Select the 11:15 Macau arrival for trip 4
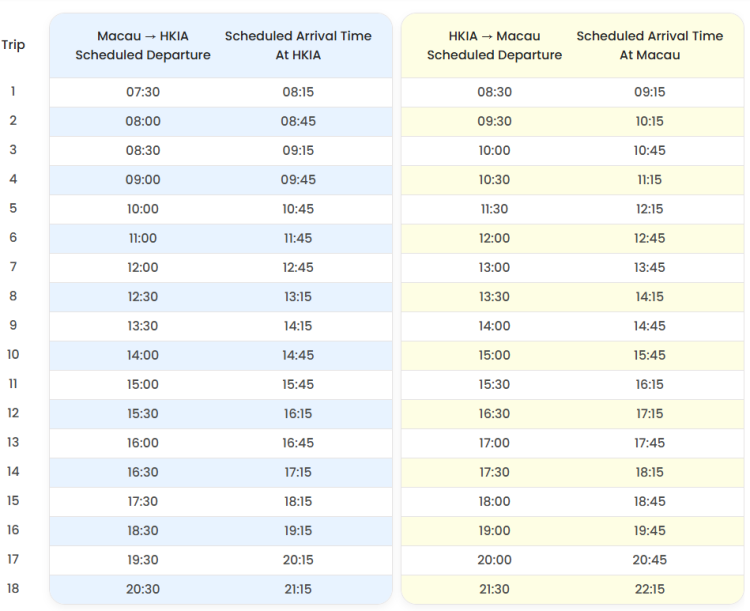Image resolution: width=750 pixels, height=611 pixels. [650, 179]
